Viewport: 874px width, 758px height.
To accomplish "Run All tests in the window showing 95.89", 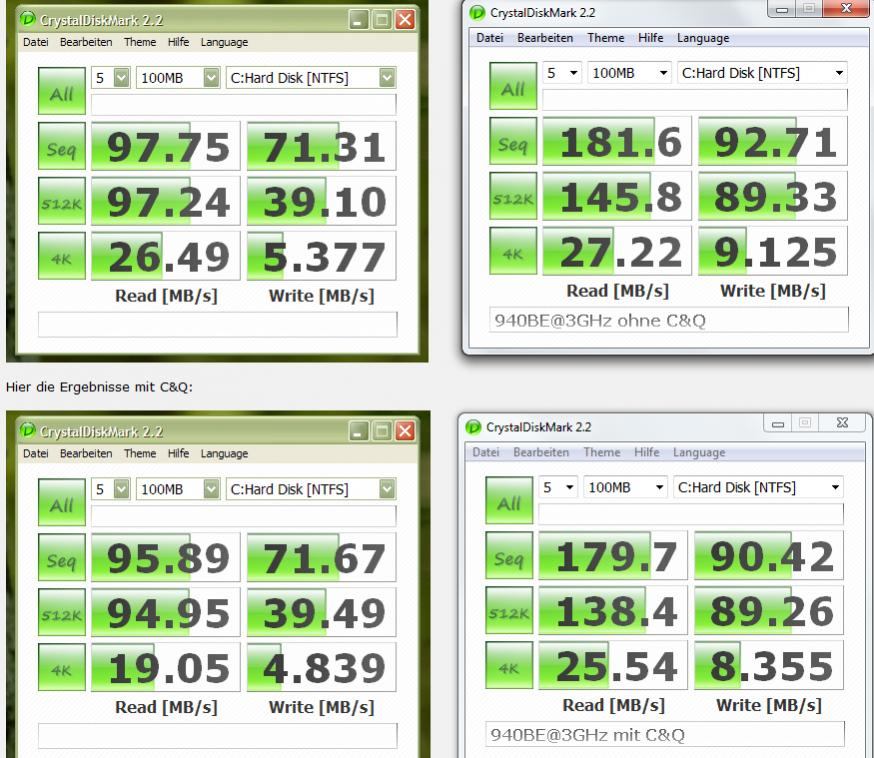I will click(62, 502).
